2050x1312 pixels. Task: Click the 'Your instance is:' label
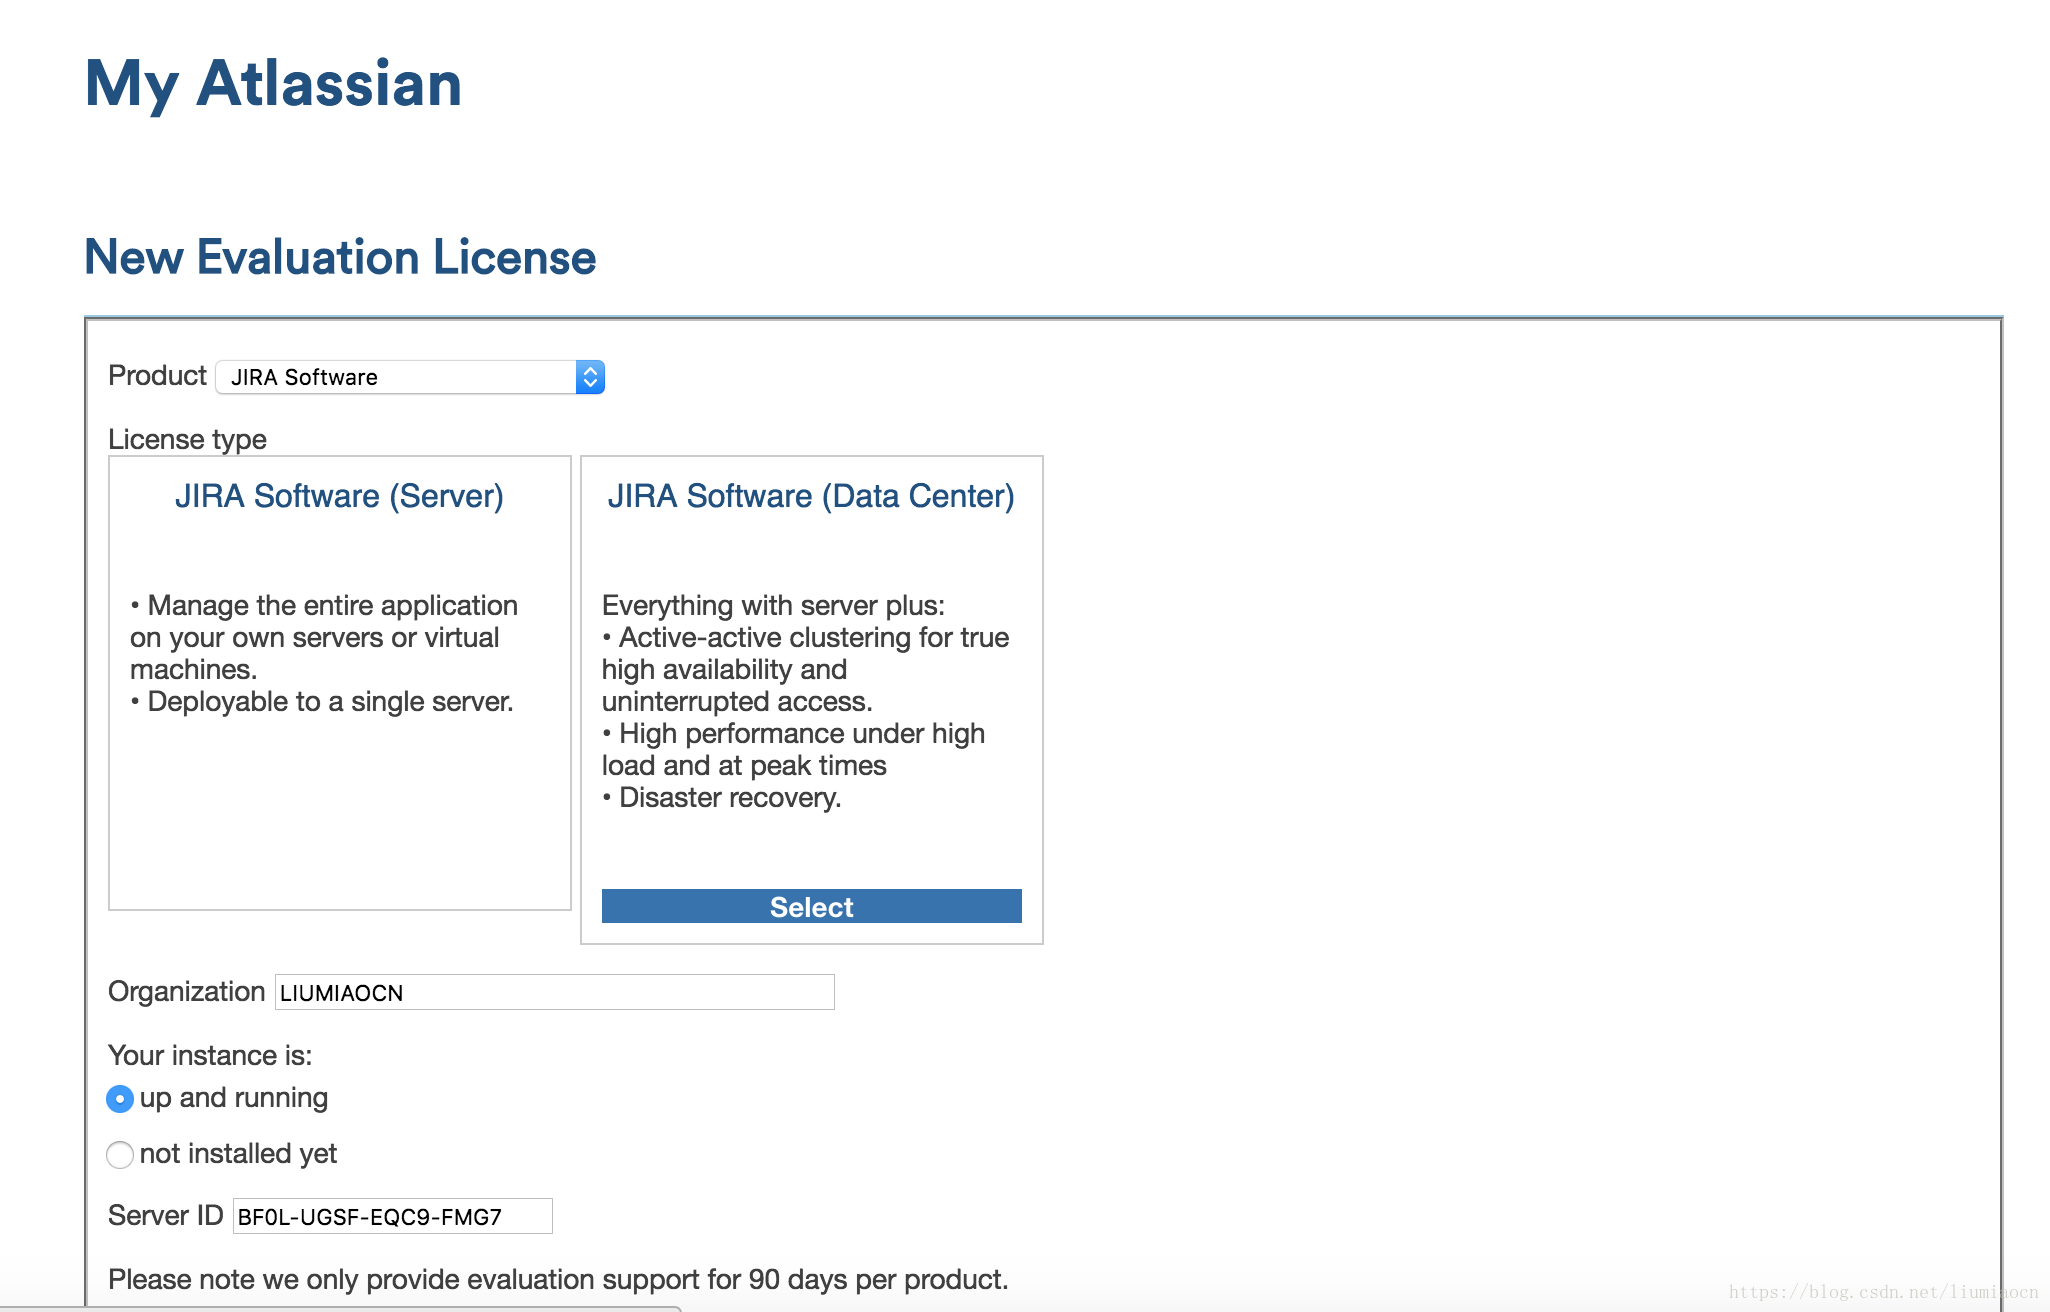coord(210,1056)
